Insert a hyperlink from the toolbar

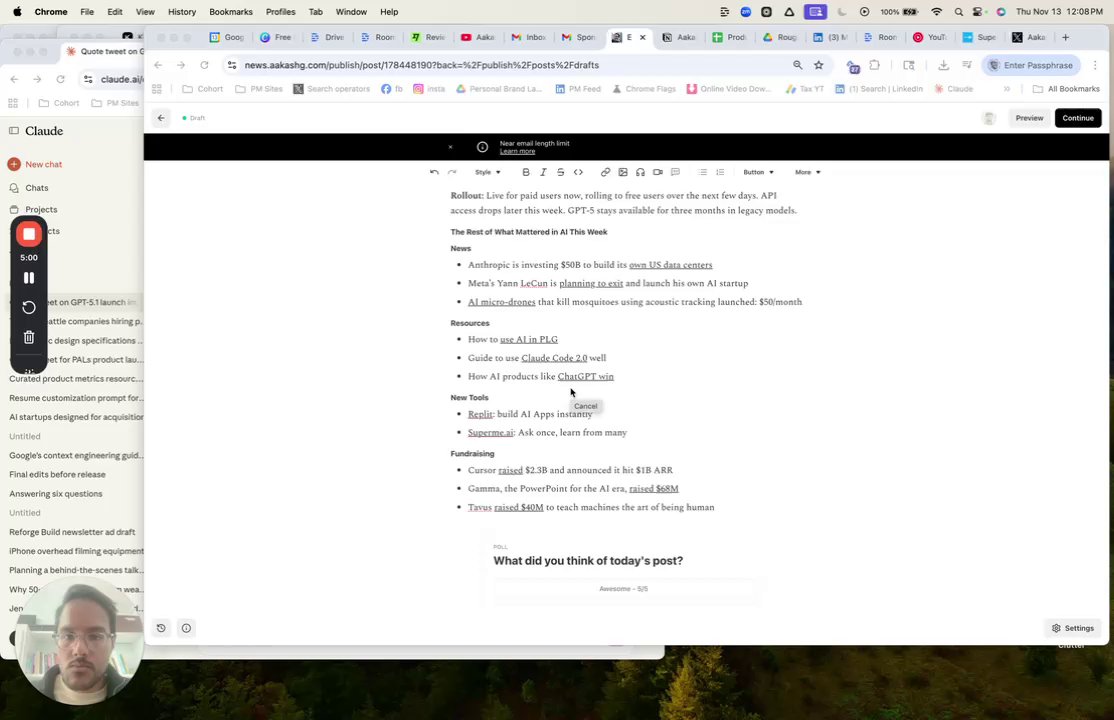coord(605,172)
